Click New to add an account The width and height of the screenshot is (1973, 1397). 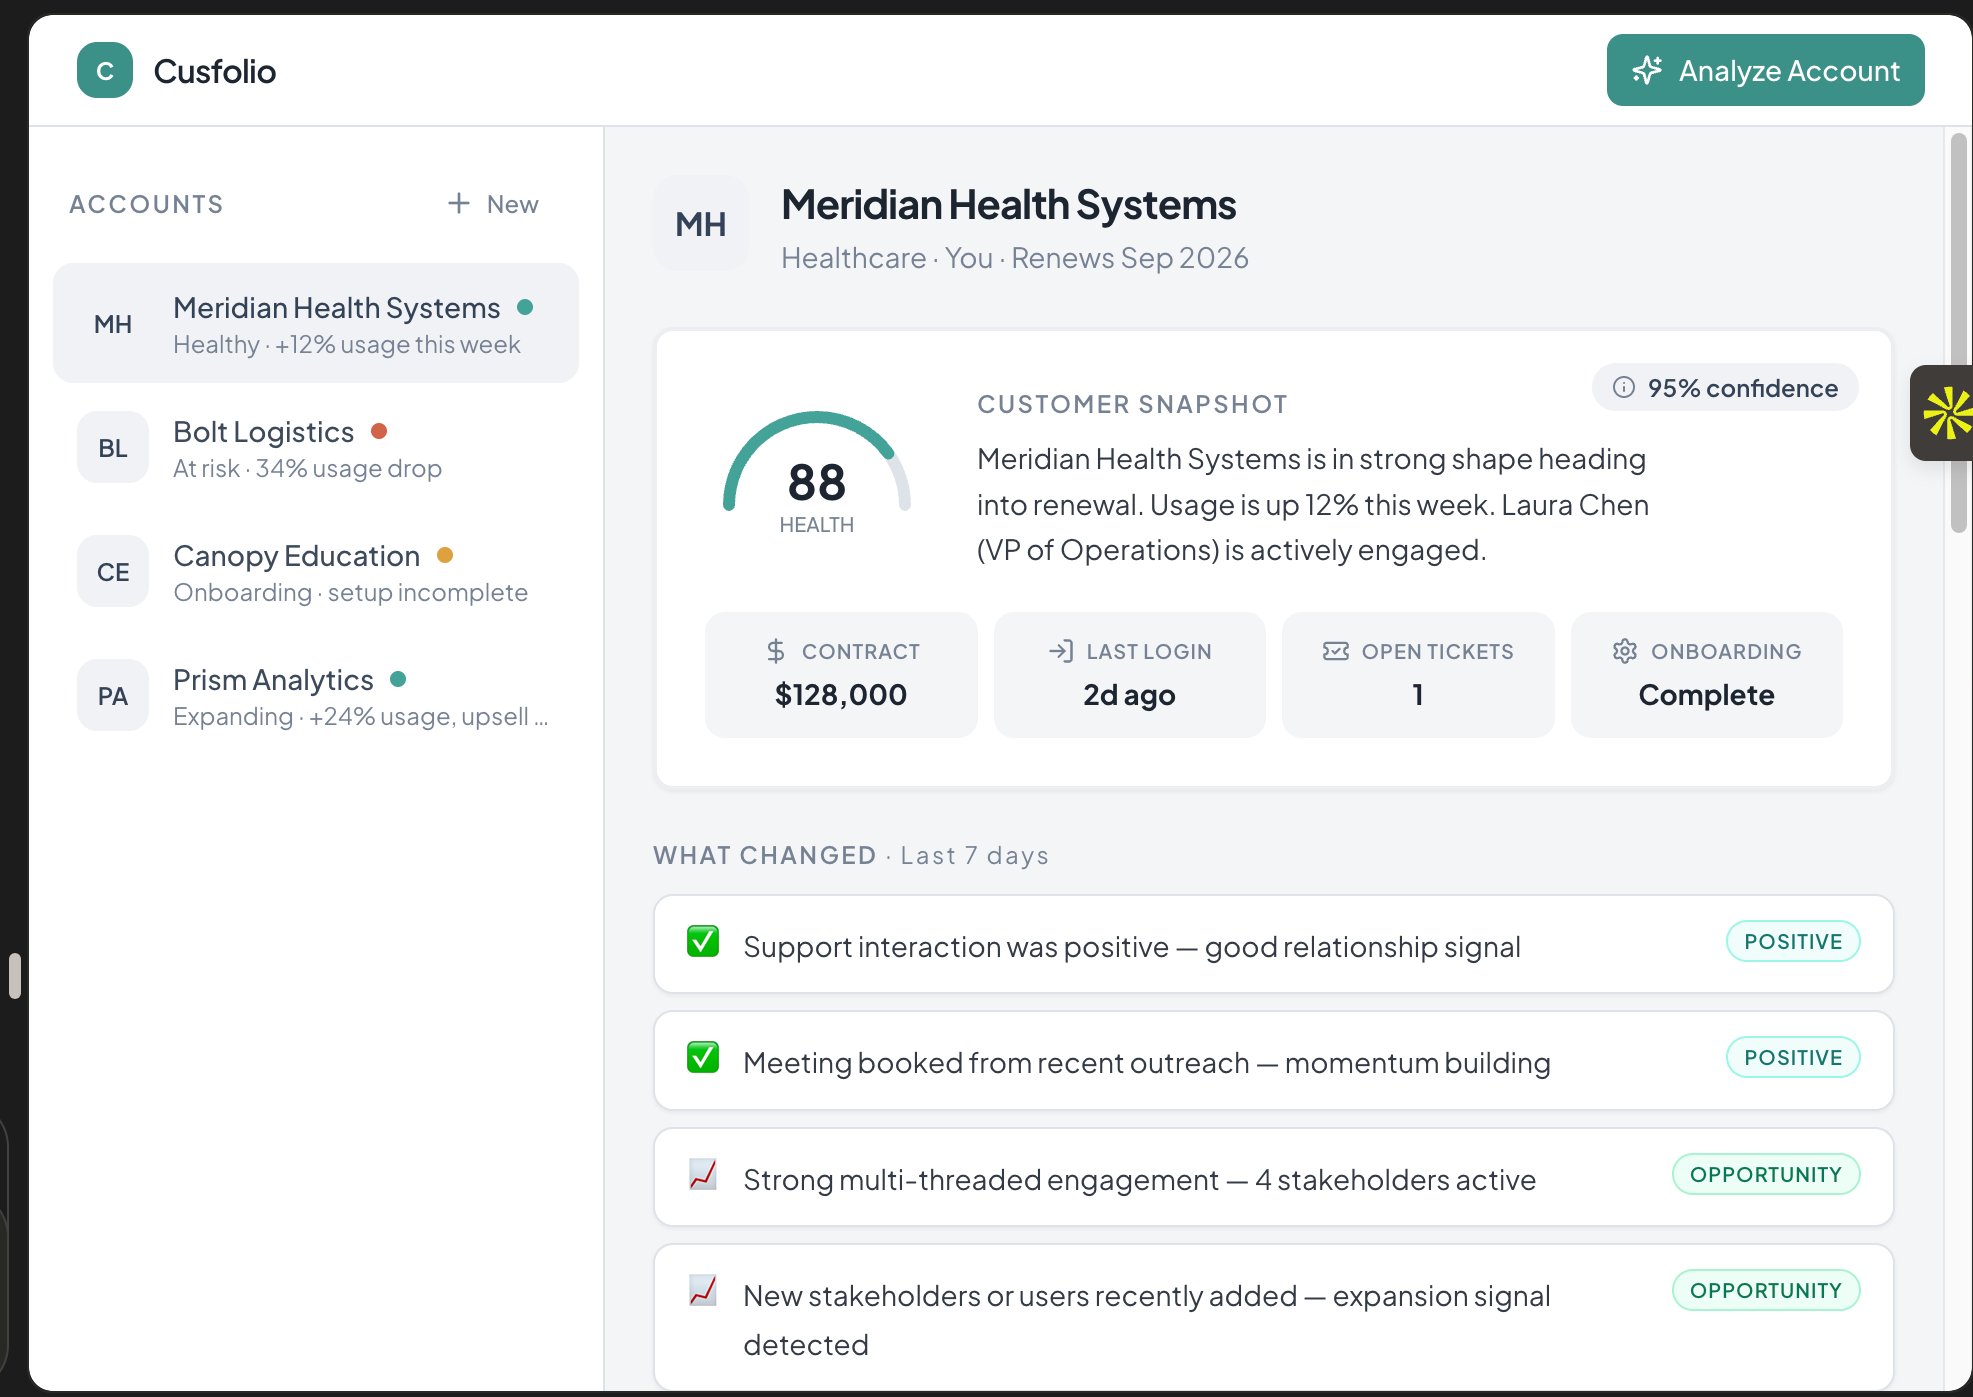(x=493, y=204)
